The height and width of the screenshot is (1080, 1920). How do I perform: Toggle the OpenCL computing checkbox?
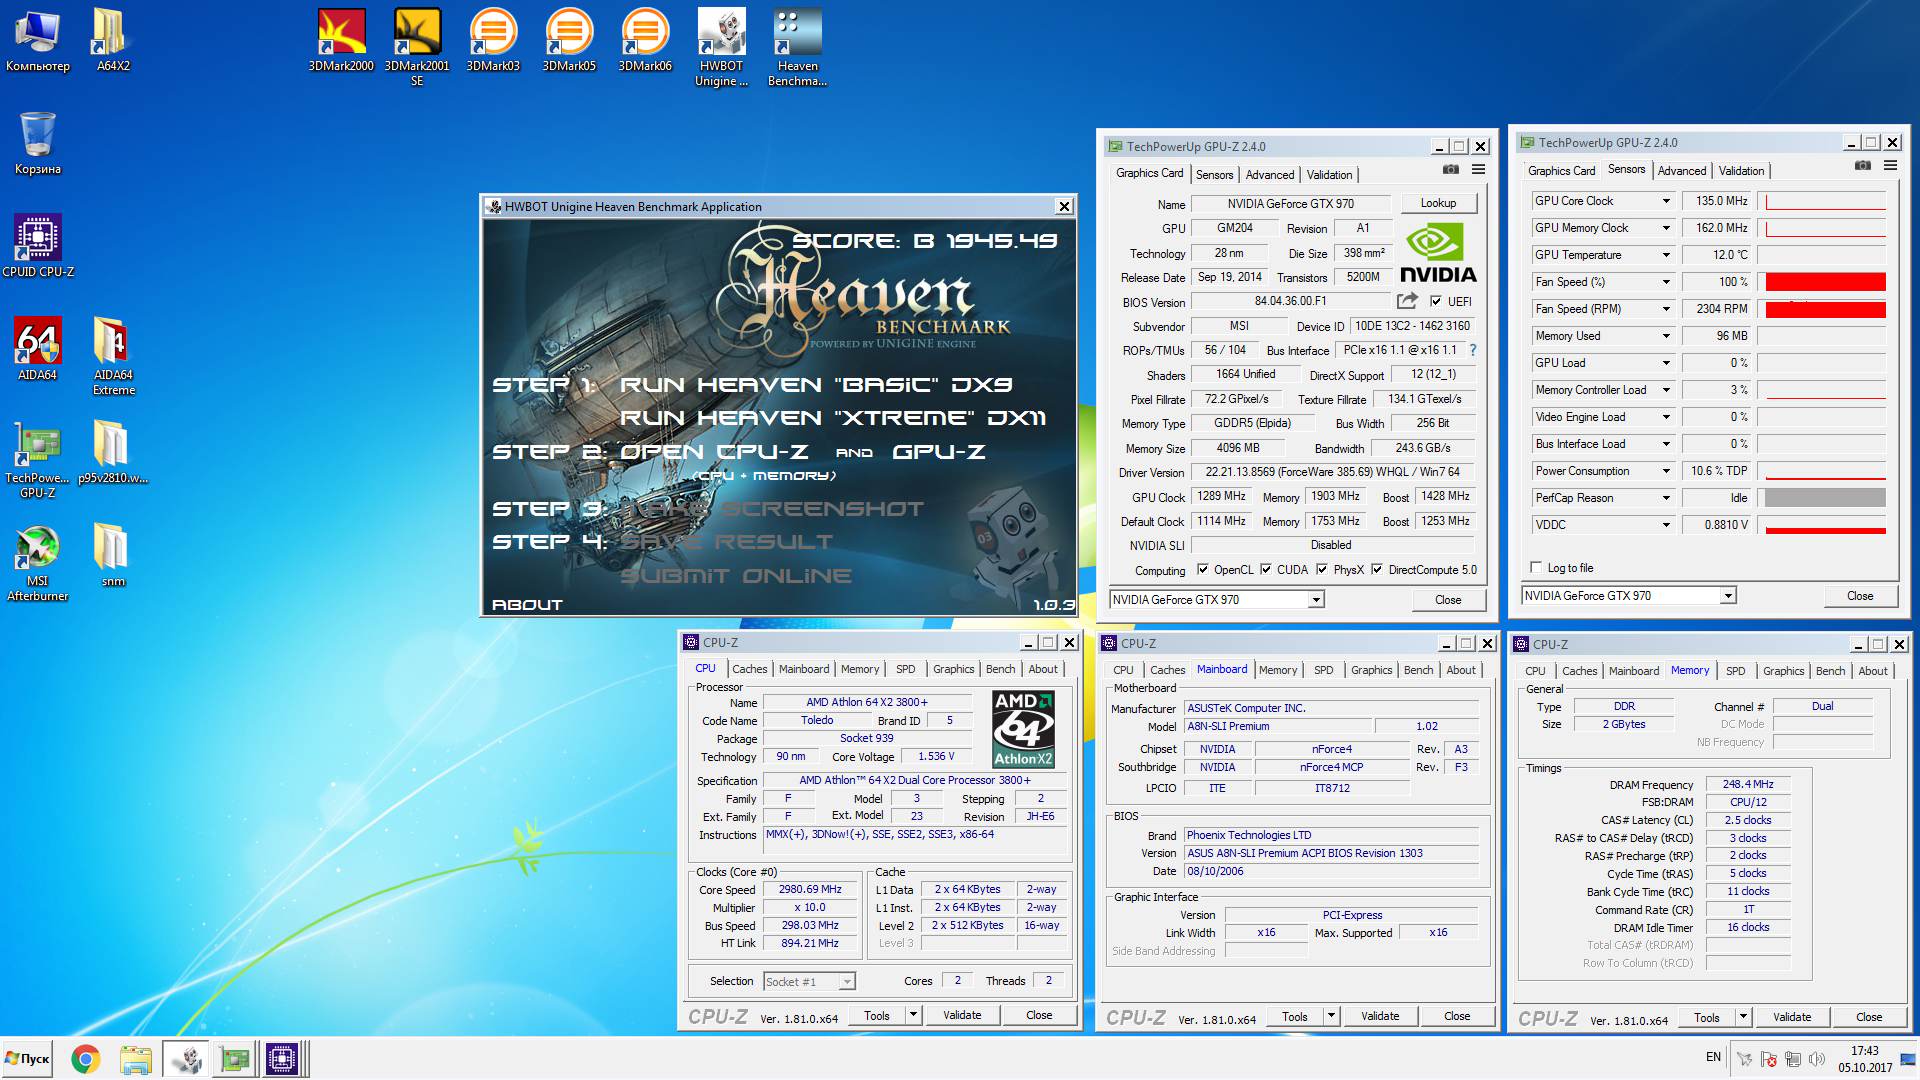[1202, 569]
